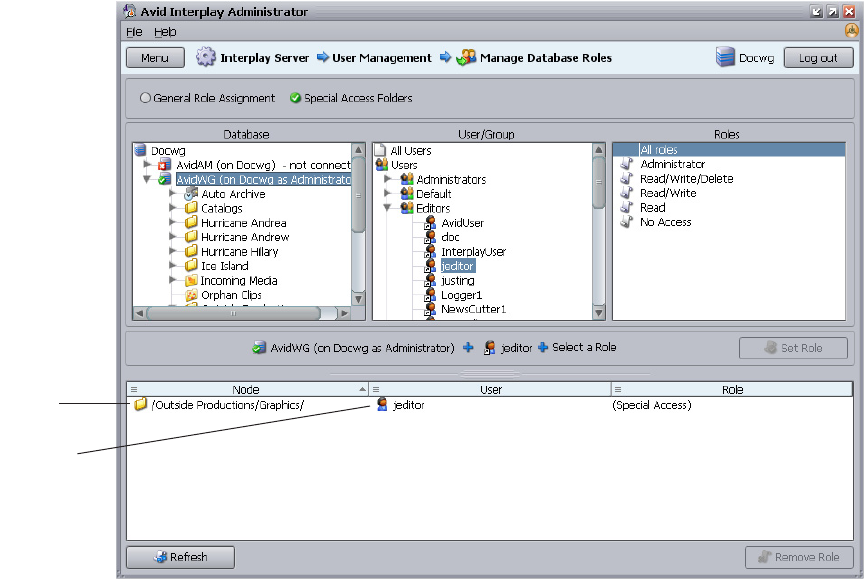Select General Role Assignment radio button

coord(145,98)
